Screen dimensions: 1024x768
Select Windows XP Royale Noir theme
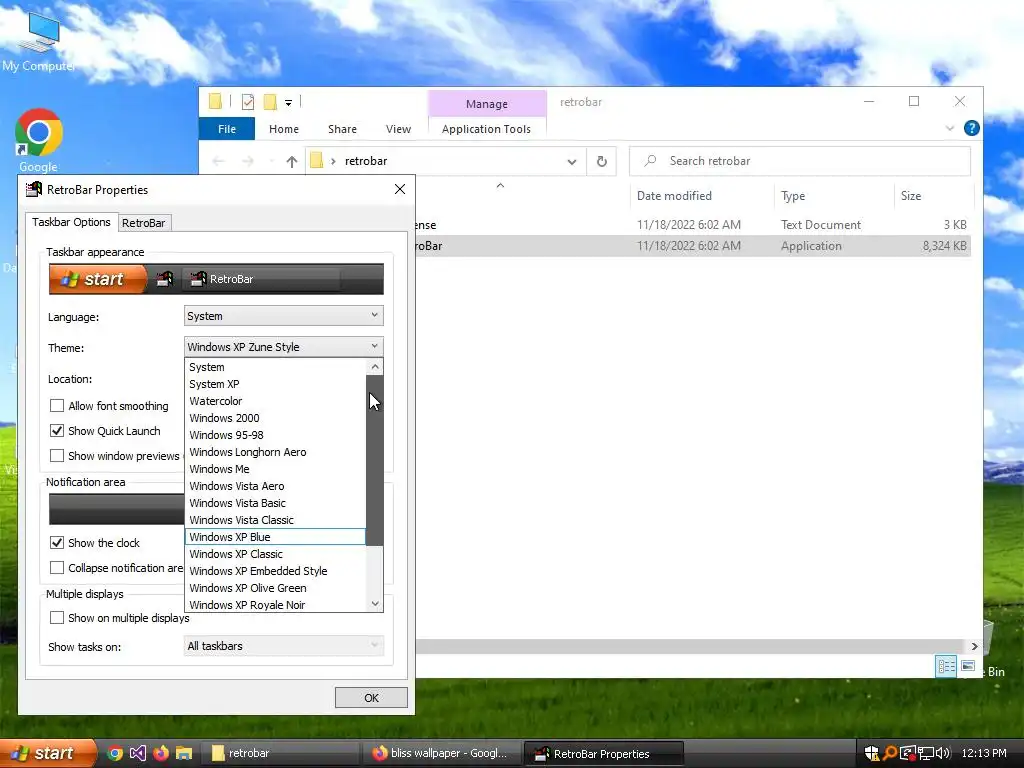(275, 605)
